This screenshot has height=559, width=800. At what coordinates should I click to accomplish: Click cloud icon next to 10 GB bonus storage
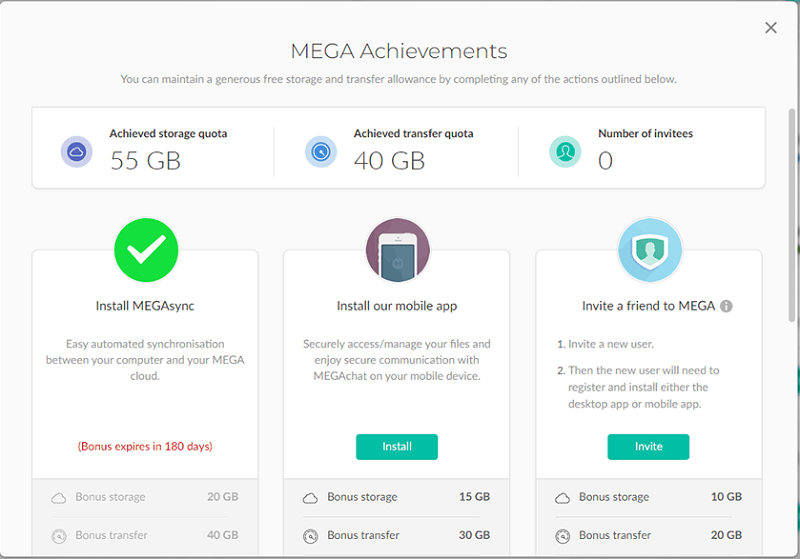pyautogui.click(x=563, y=497)
